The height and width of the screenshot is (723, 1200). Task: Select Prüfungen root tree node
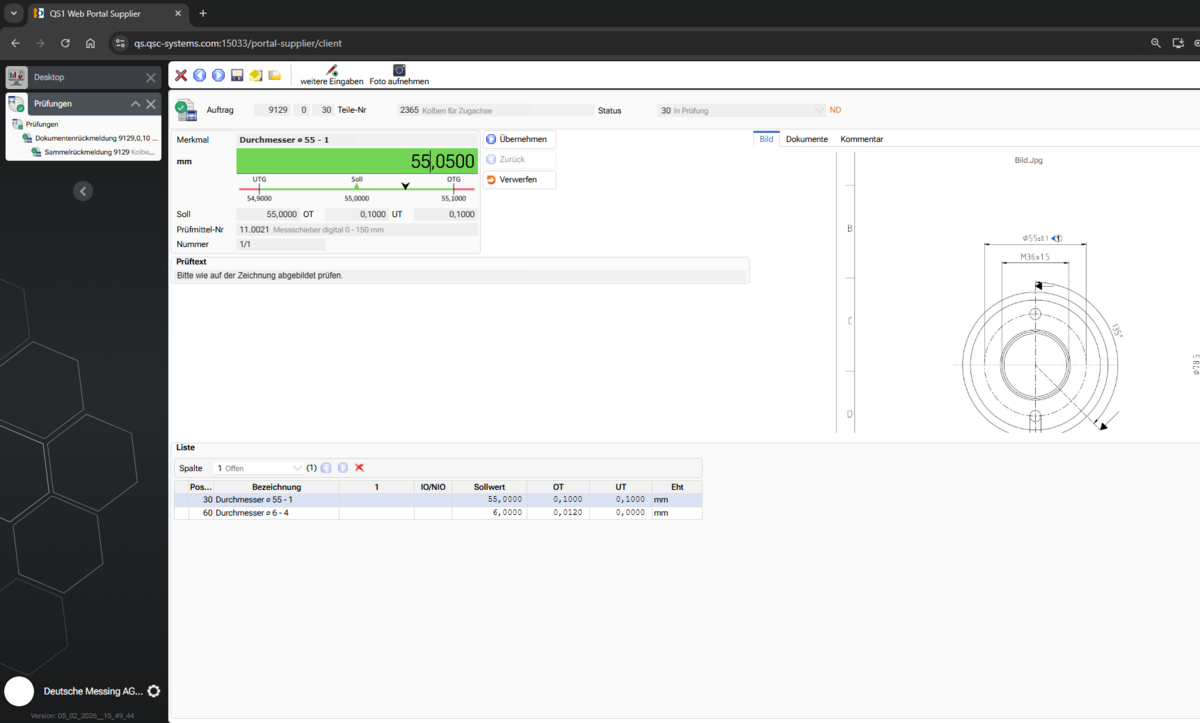pos(42,124)
